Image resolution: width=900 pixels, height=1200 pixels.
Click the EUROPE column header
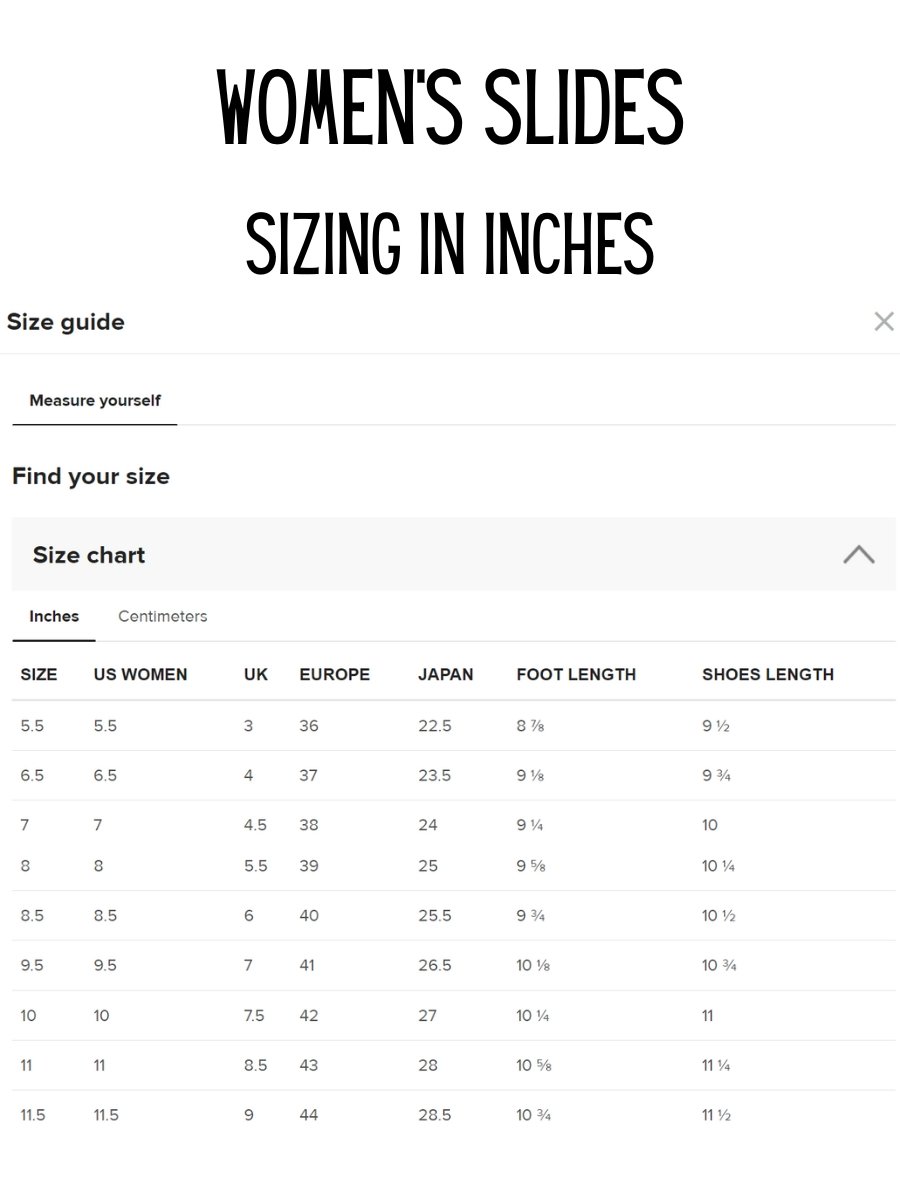[334, 674]
